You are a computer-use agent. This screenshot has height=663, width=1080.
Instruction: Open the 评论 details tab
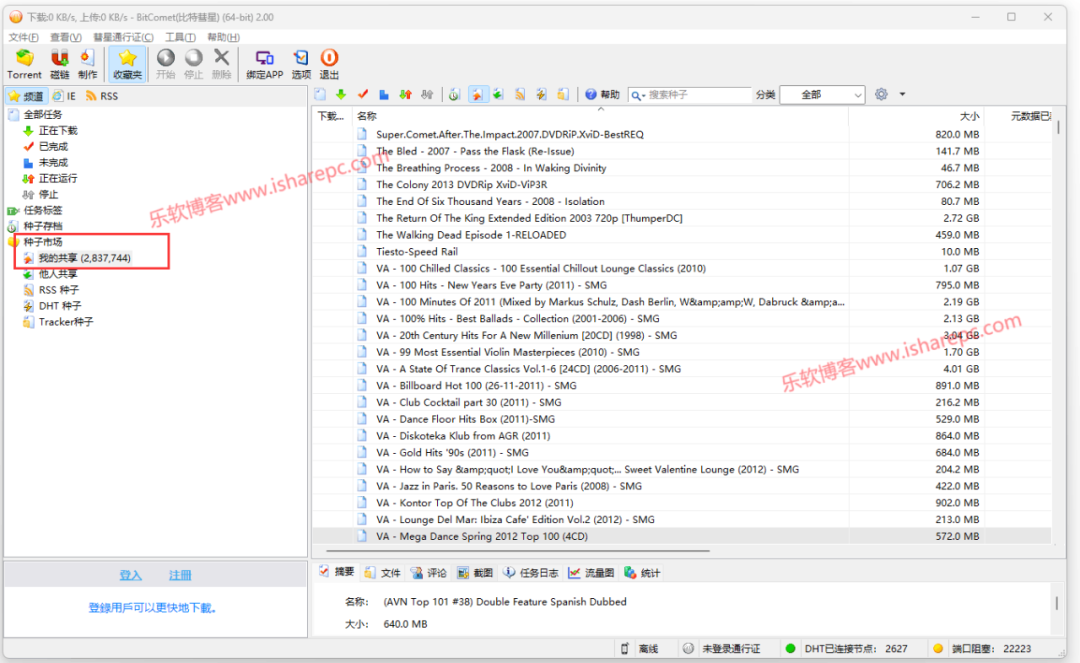point(429,573)
